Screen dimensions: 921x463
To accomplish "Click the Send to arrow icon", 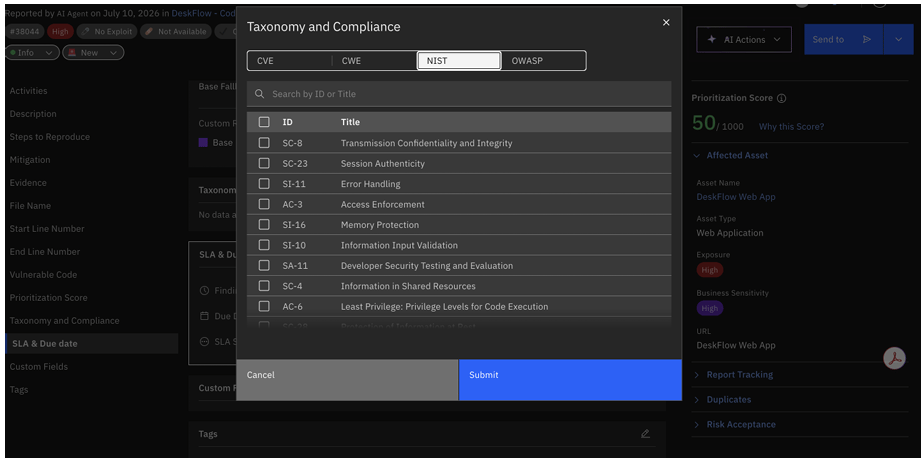I will coord(866,39).
